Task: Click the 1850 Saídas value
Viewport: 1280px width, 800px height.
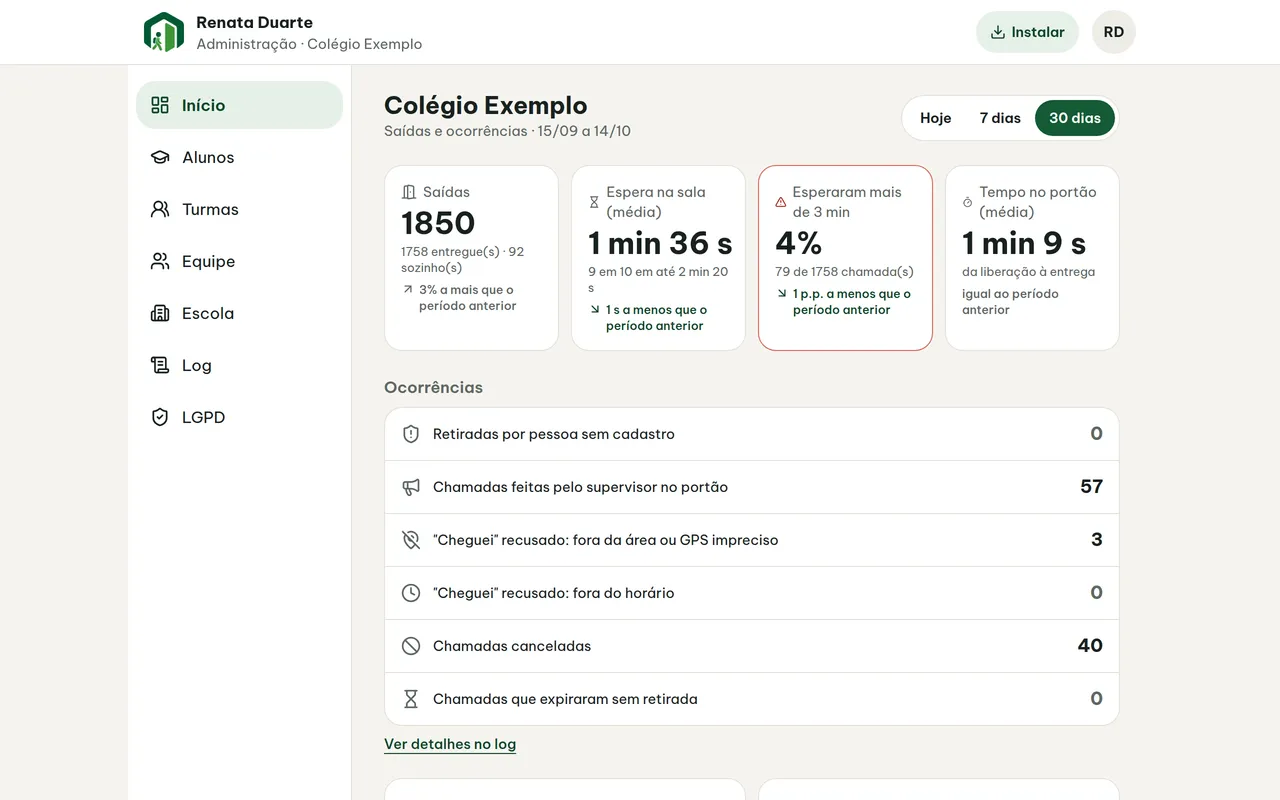Action: coord(438,223)
